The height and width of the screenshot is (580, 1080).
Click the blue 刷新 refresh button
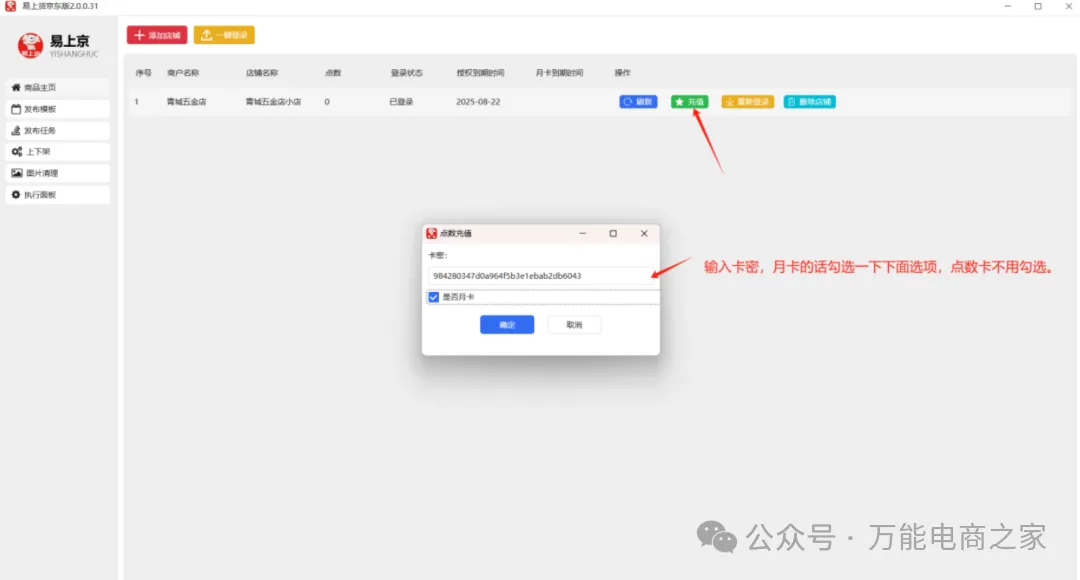638,102
